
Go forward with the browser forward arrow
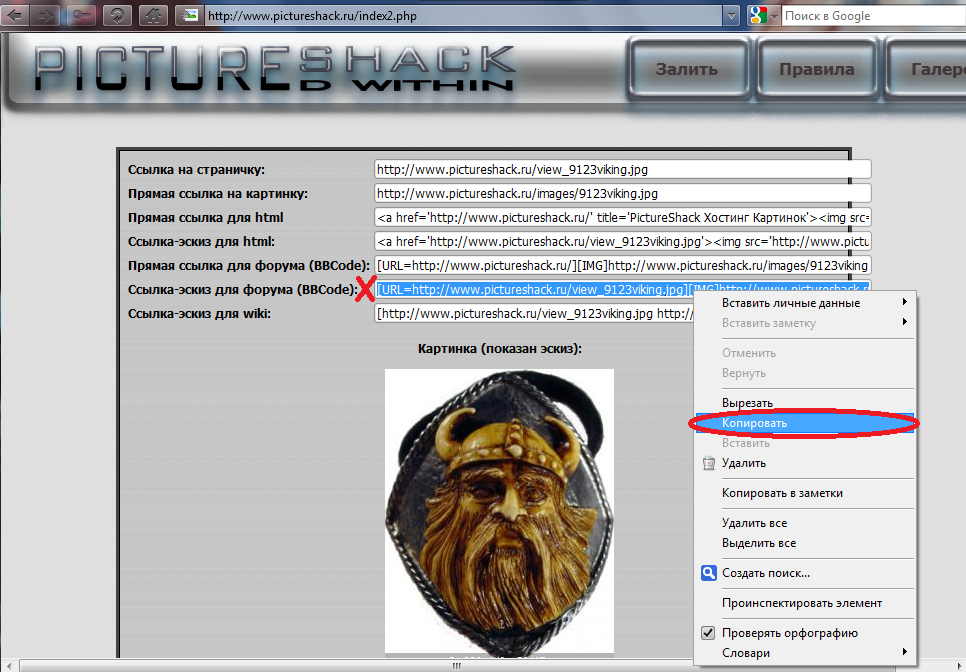[46, 15]
